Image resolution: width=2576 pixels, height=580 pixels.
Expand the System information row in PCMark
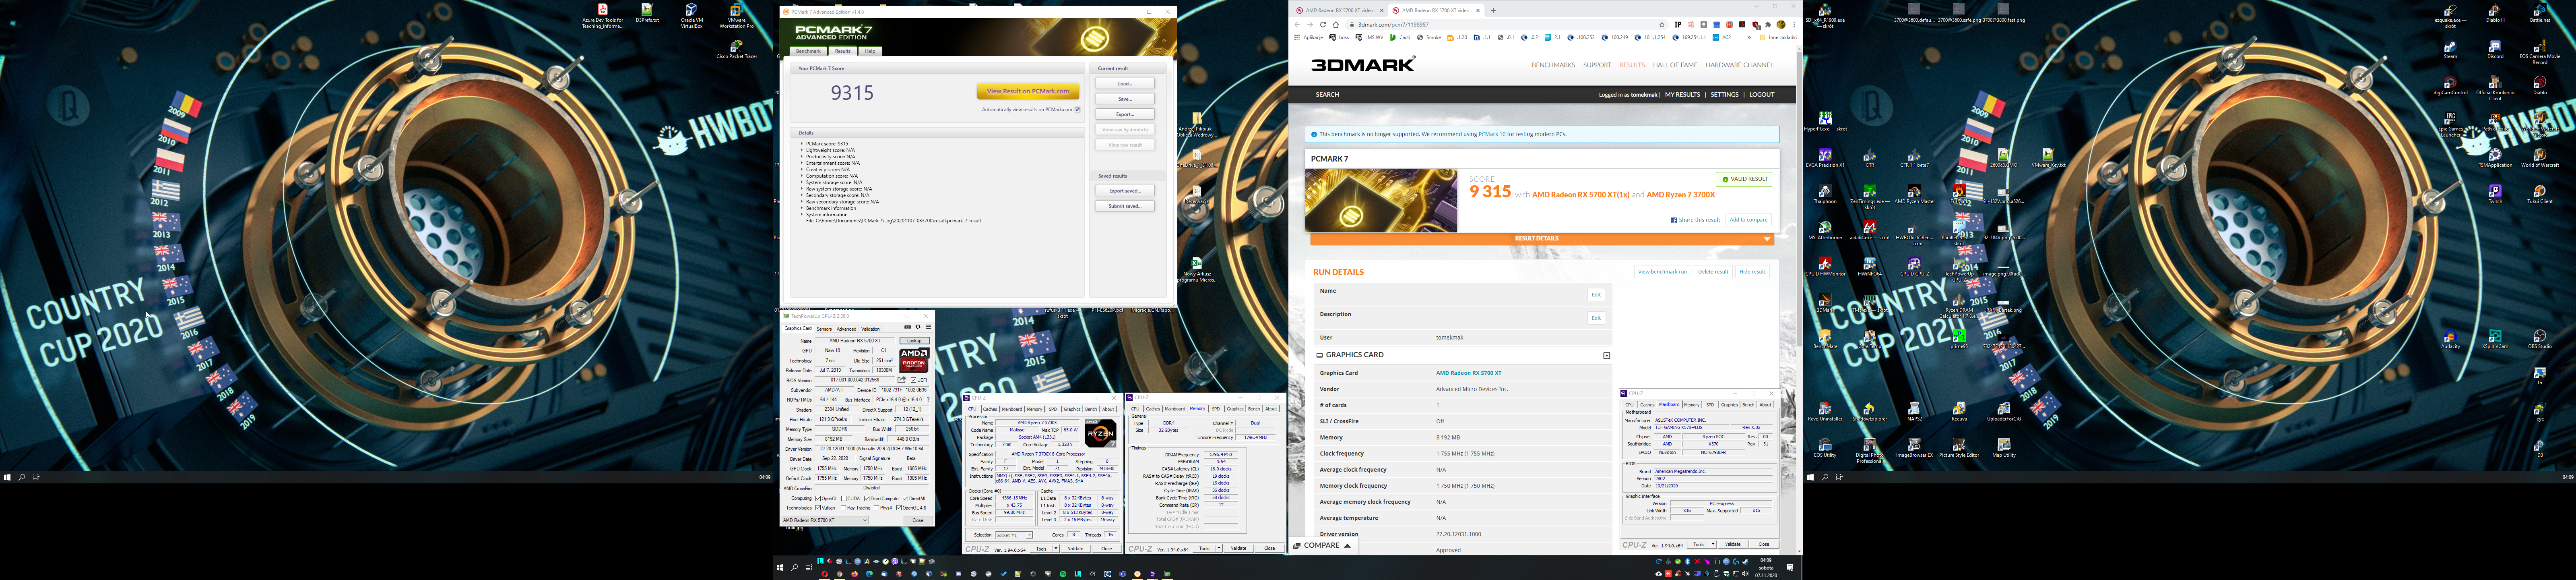point(802,214)
